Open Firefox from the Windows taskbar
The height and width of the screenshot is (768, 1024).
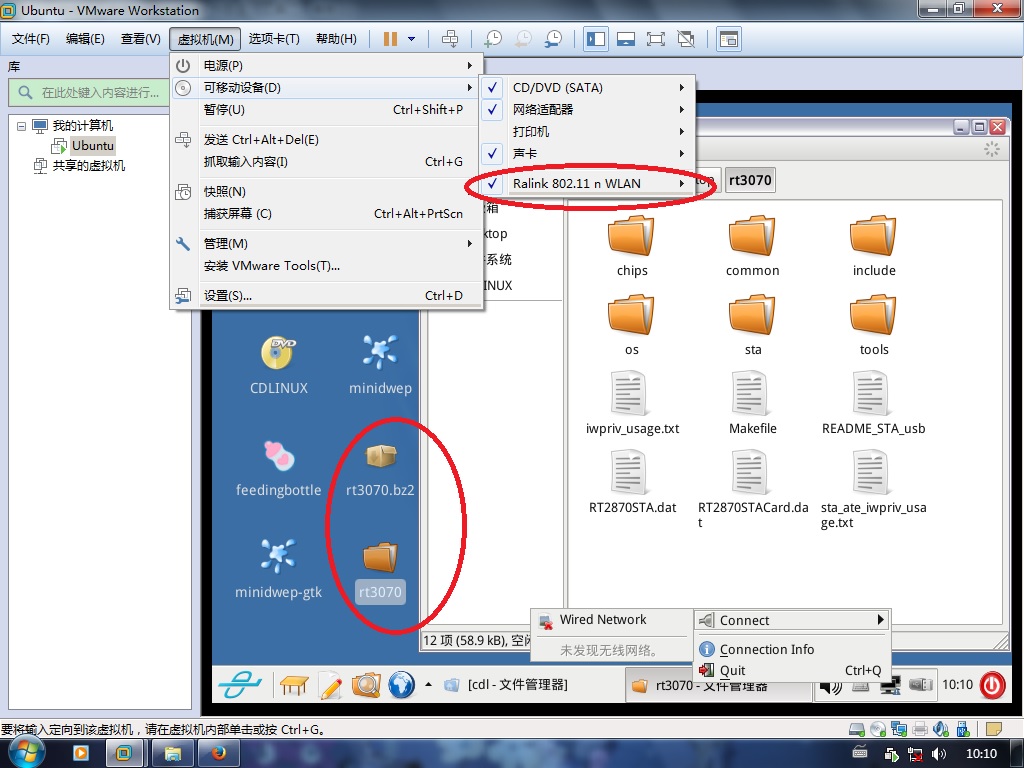coord(219,754)
